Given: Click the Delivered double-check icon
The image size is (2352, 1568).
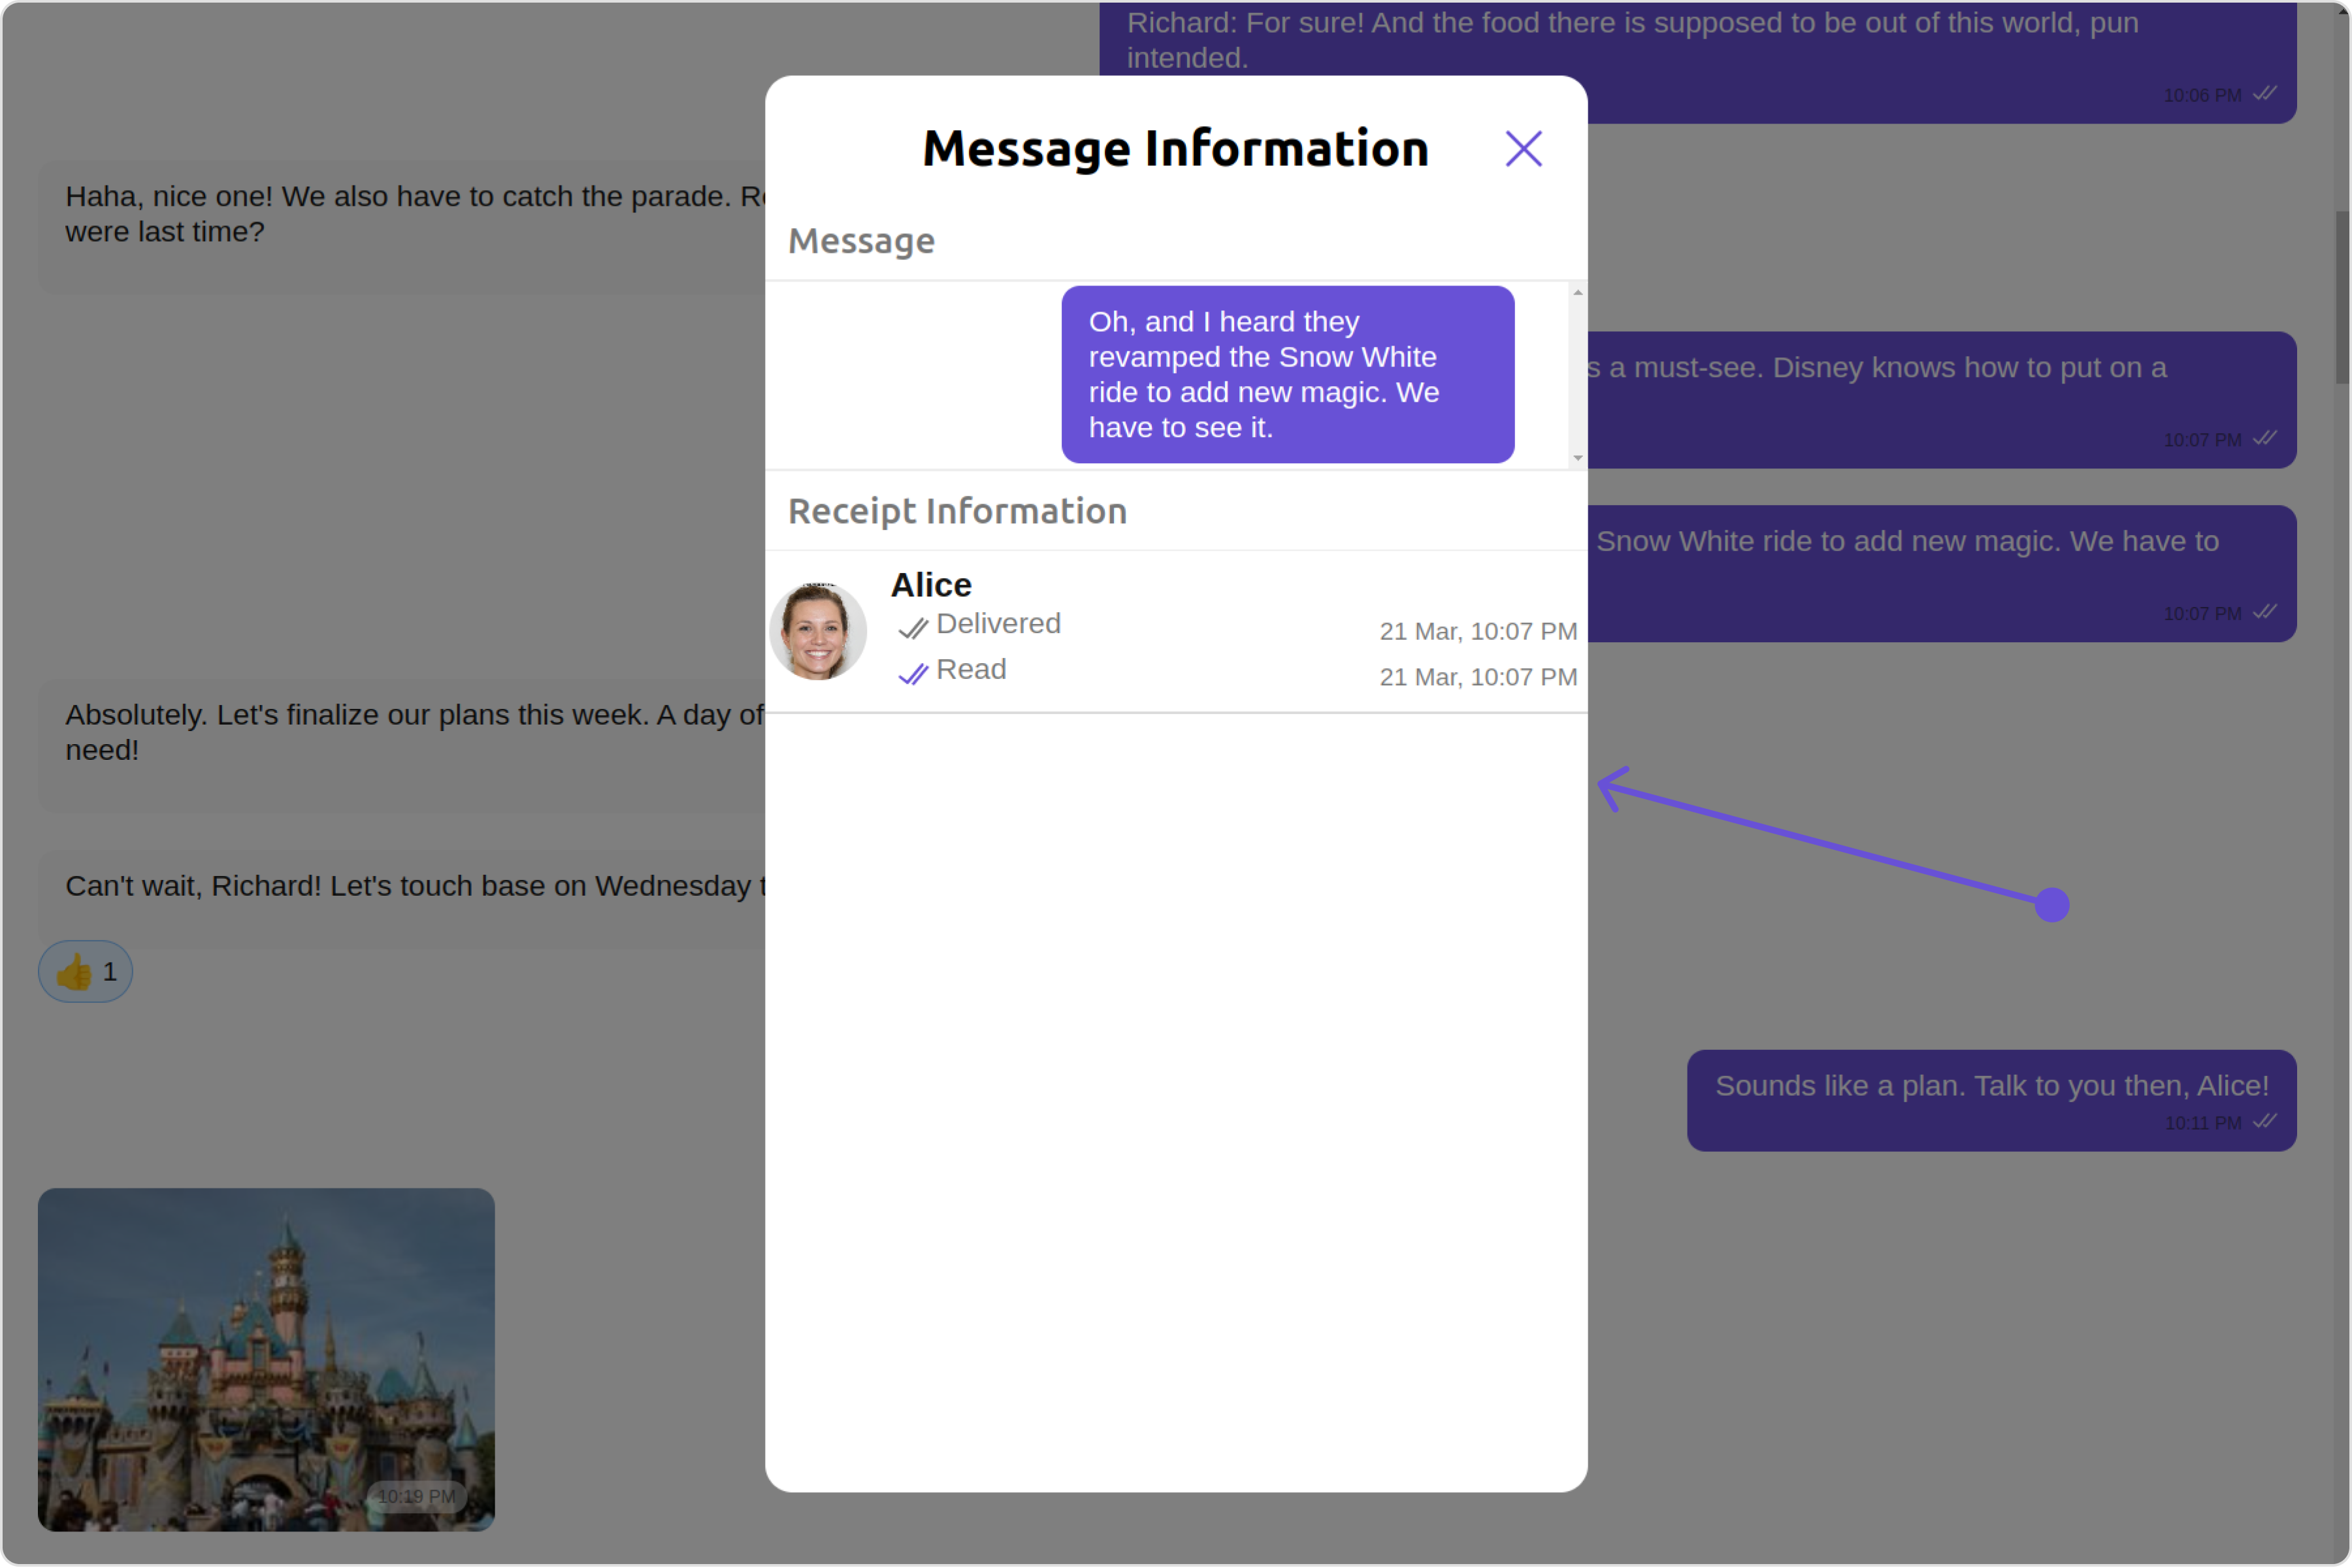Looking at the screenshot, I should (x=913, y=628).
